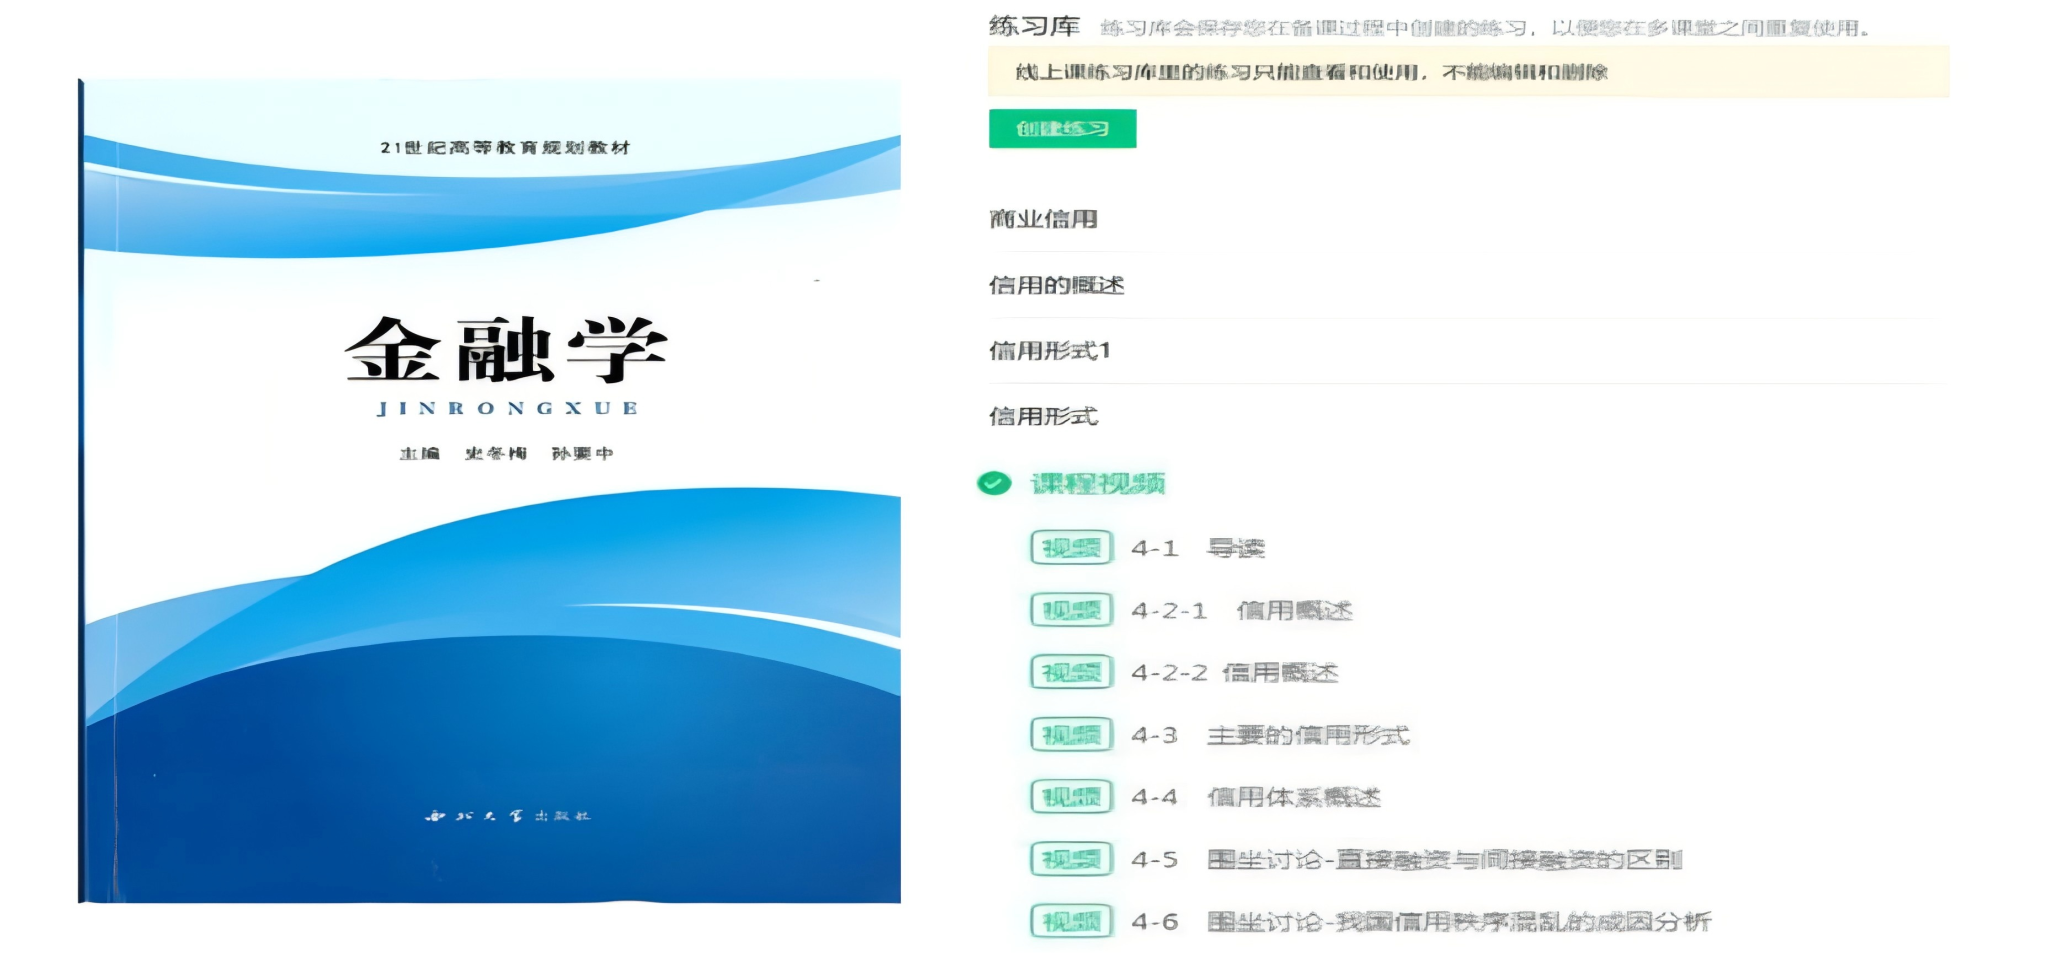Select the 信用形式 exercise entry
Viewport: 2048px width, 979px height.
[1043, 416]
